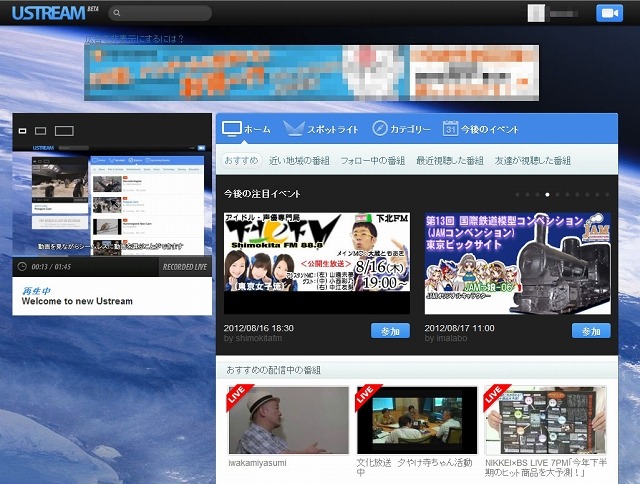Screen dimensions: 640x484
Task: Click the 非表示にするには？ link above the banner
Action: [135, 39]
